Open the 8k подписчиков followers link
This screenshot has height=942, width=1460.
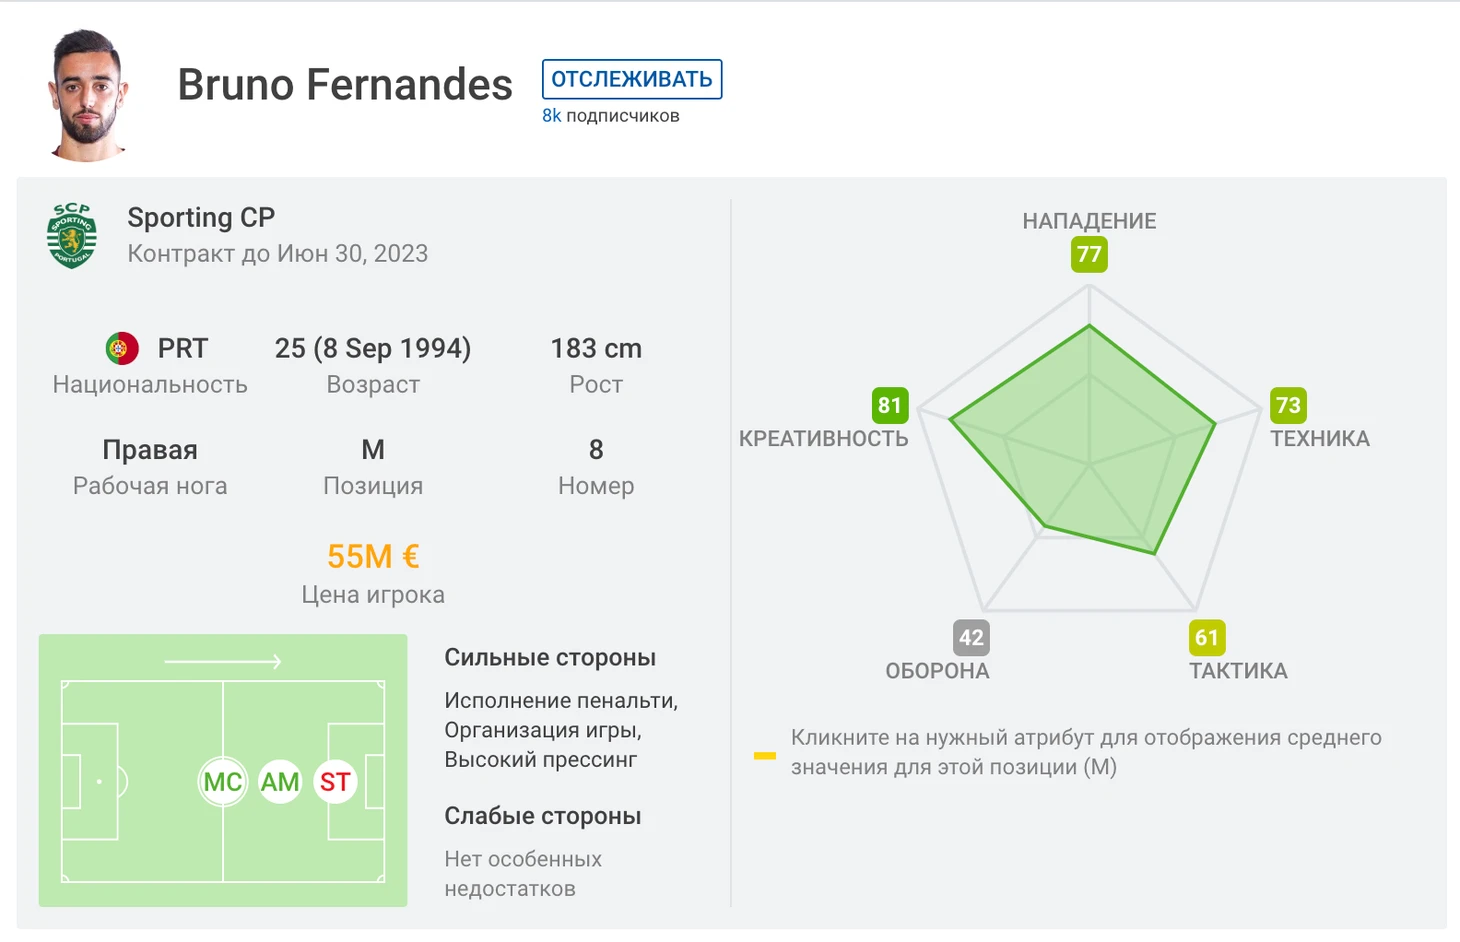pyautogui.click(x=611, y=116)
